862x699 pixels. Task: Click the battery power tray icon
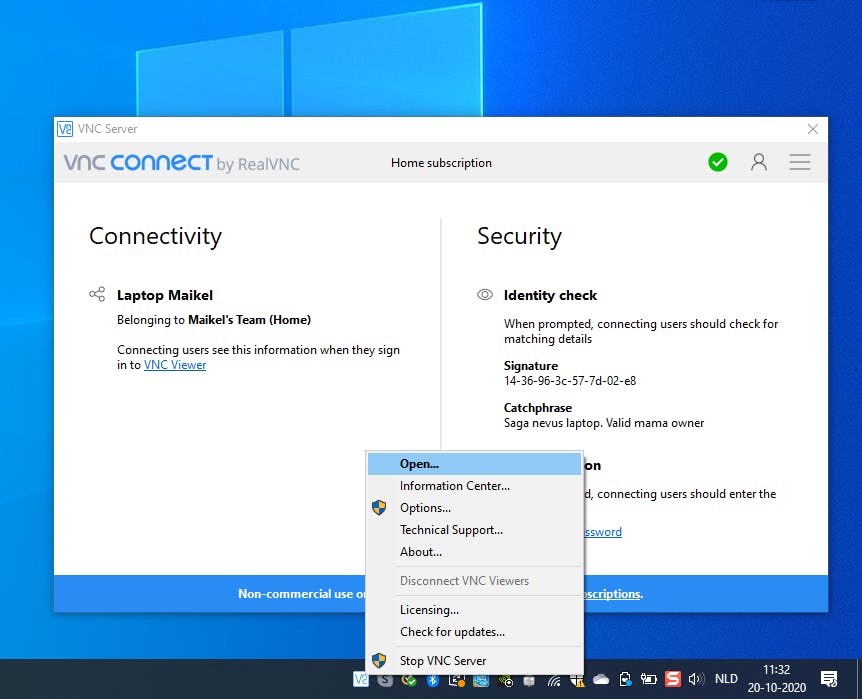[649, 680]
